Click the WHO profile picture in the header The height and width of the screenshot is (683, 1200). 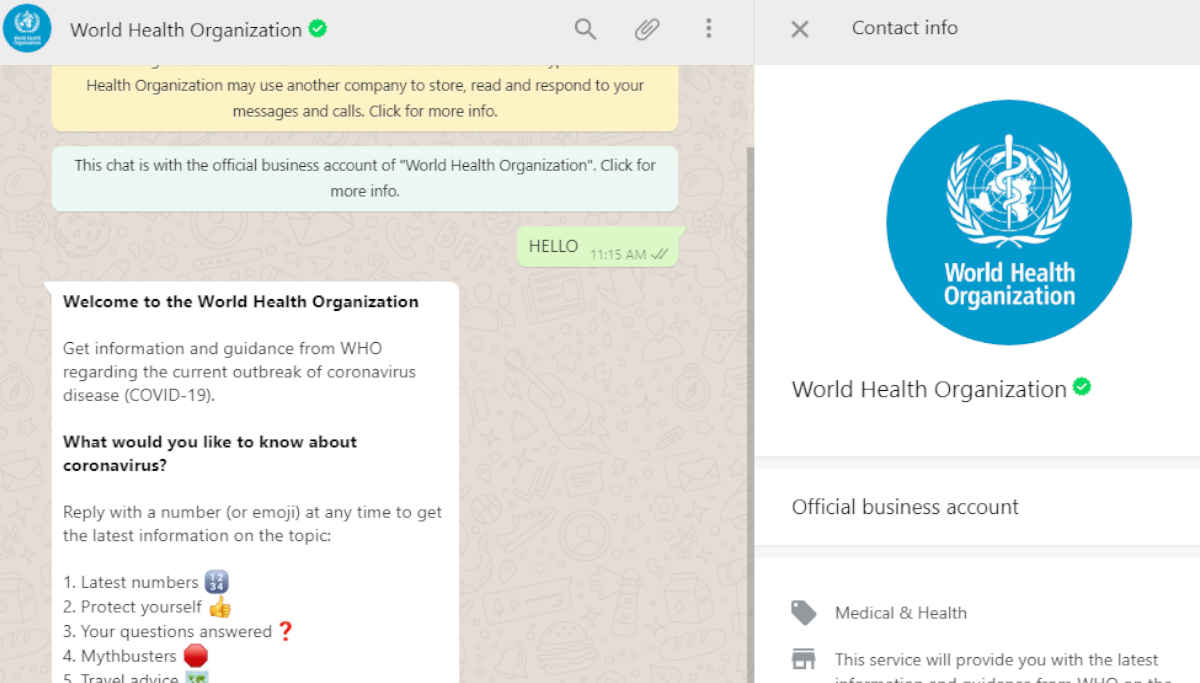27,29
